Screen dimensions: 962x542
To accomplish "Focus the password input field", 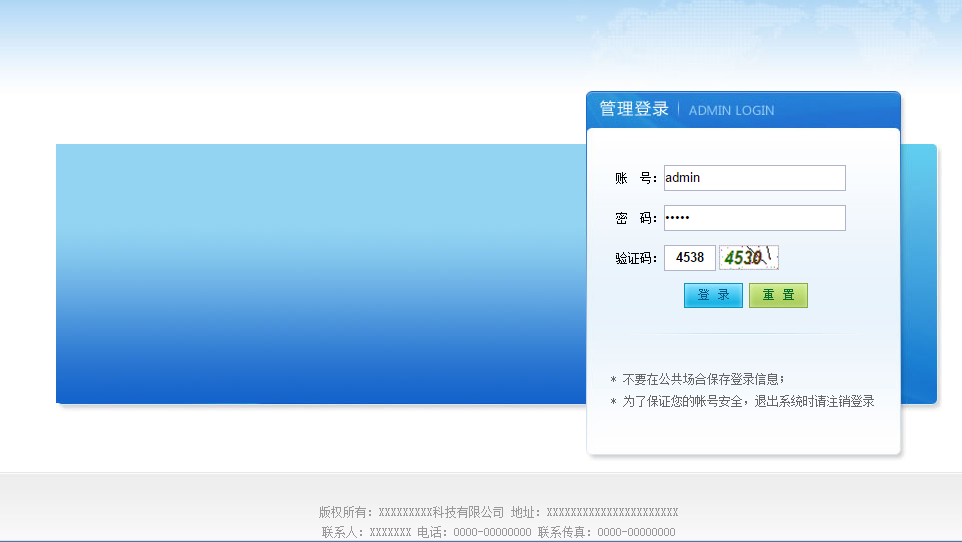I will tap(755, 218).
